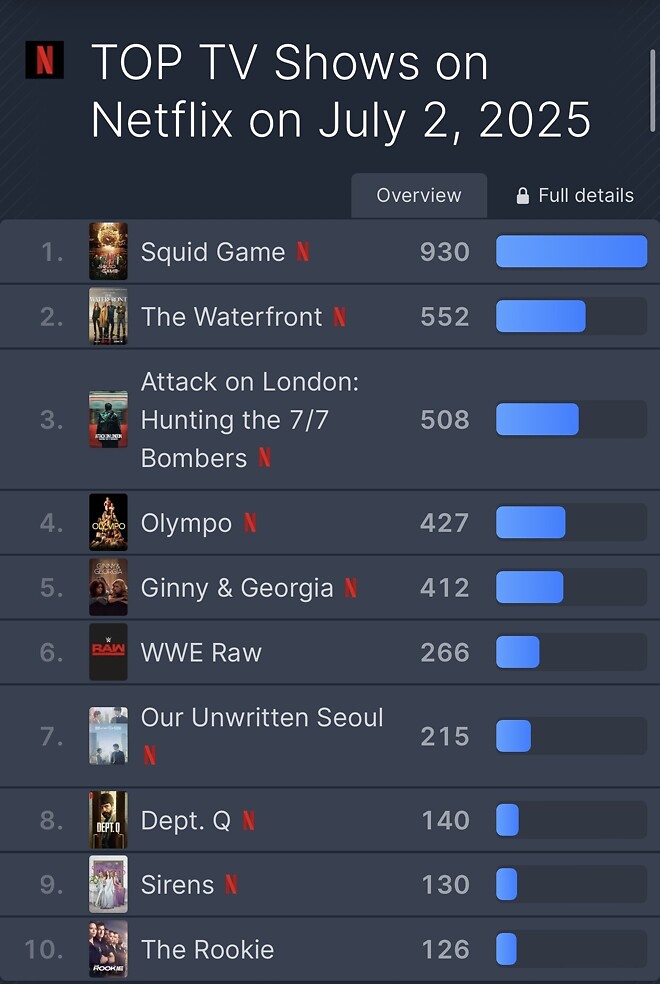Click the Netflix N badge beside Ginny & Georgia
This screenshot has width=660, height=984.
[351, 588]
